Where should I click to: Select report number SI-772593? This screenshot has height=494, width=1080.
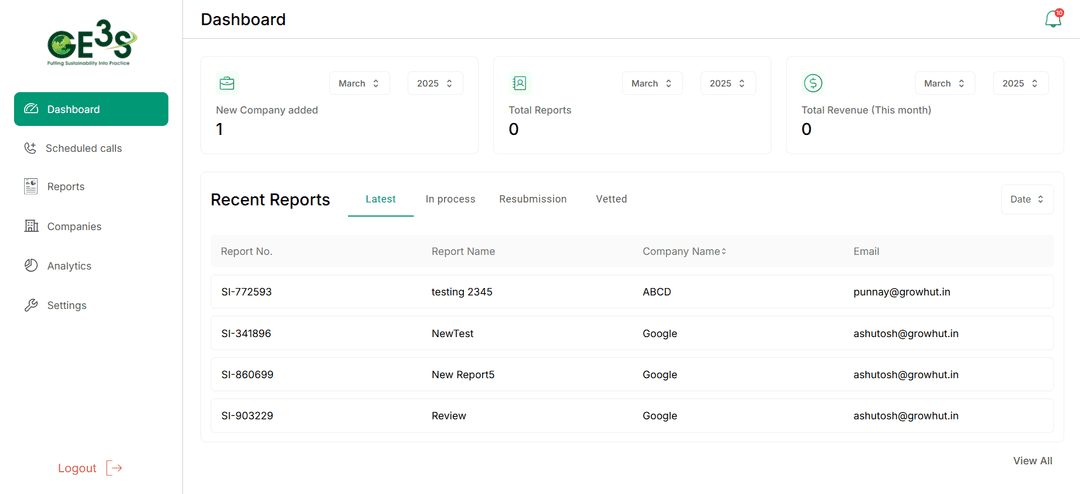tap(247, 292)
